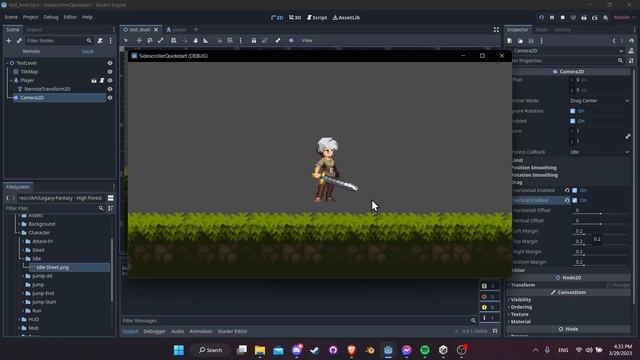
Task: Click the Pan hand tool in viewport toolbar
Action: click(x=195, y=40)
